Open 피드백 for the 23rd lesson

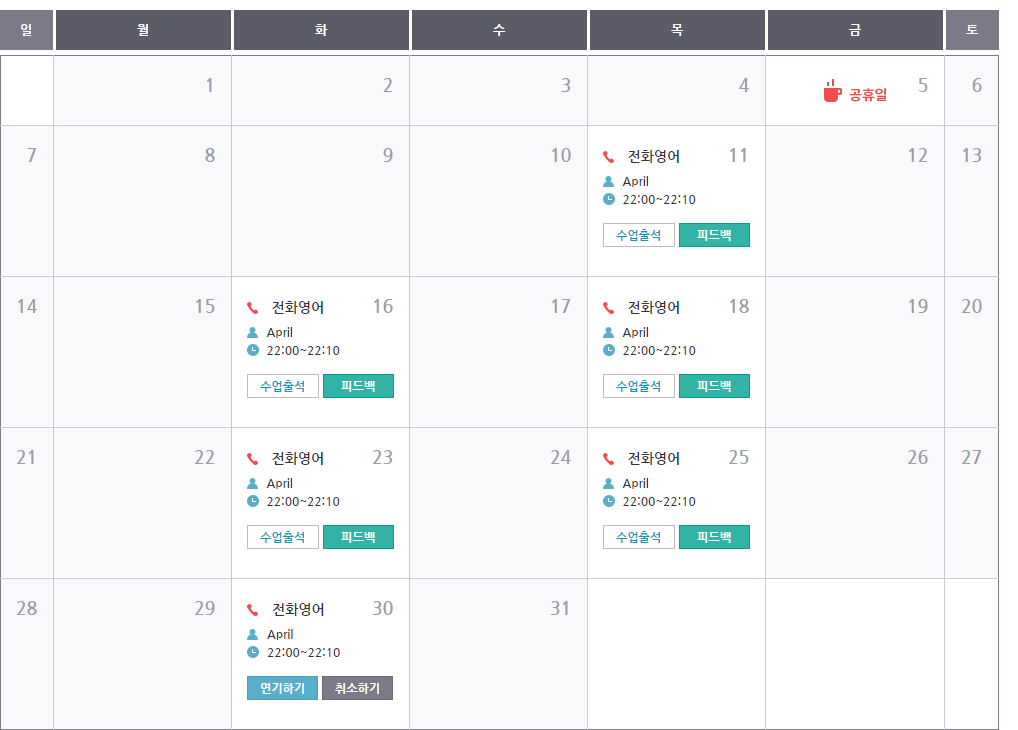pos(358,537)
